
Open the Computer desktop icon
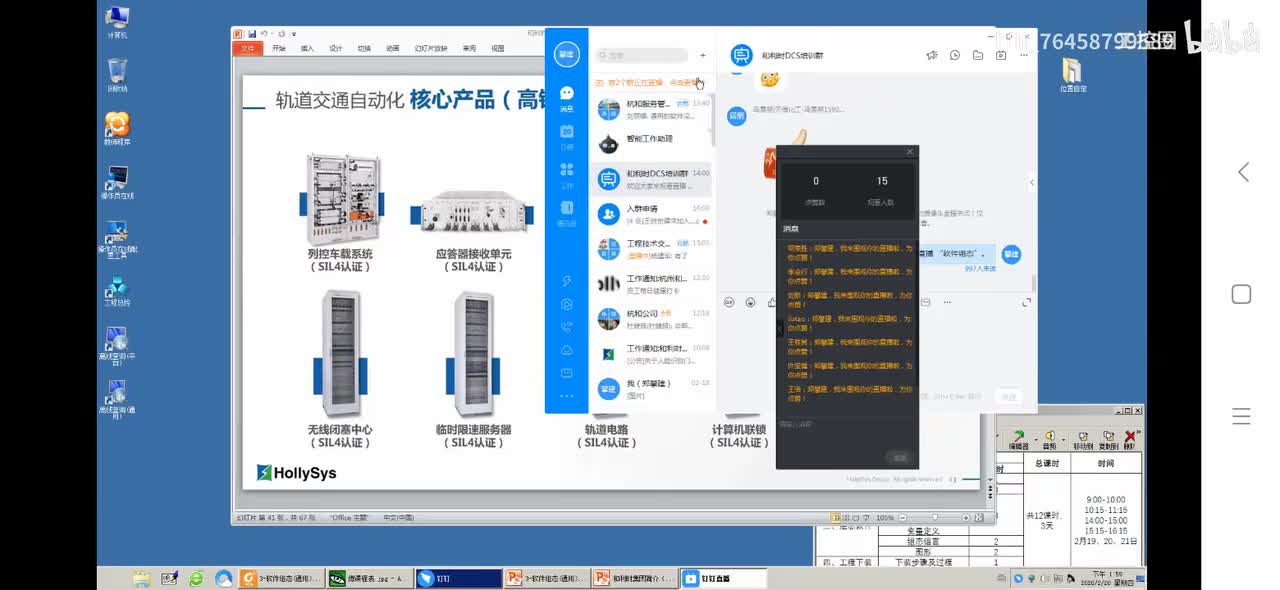tap(117, 21)
